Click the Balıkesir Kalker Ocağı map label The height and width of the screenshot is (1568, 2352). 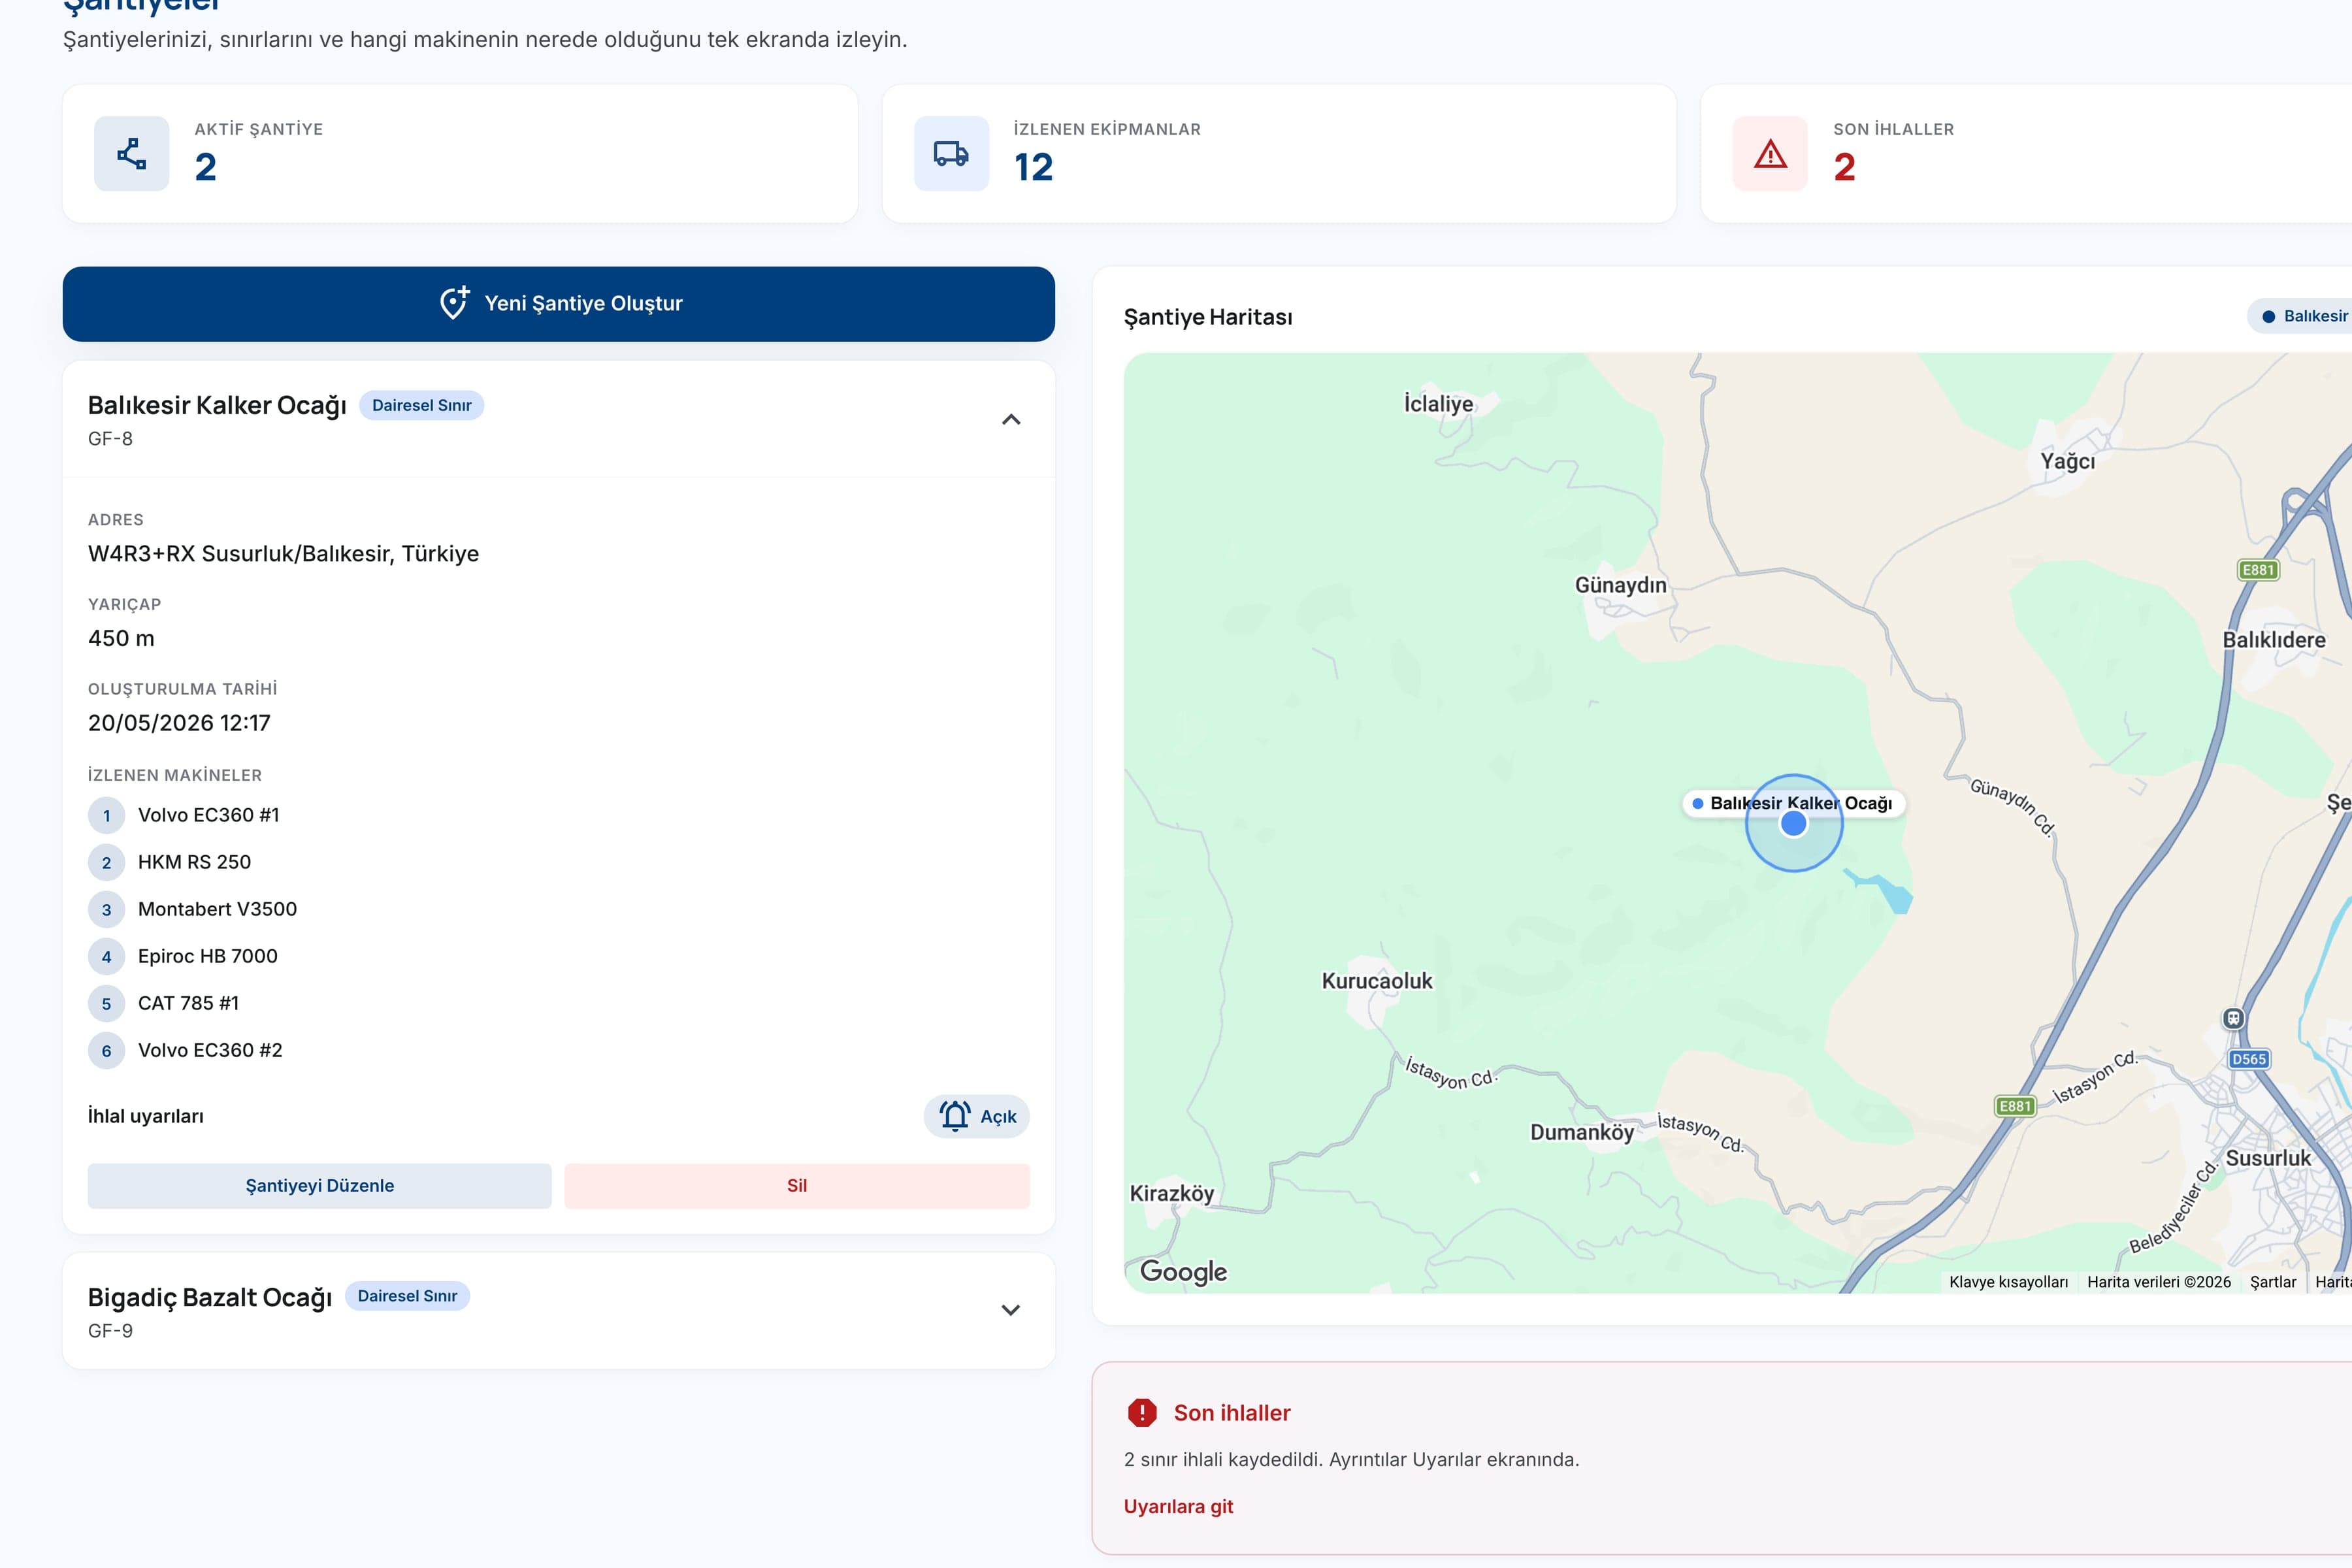click(1794, 803)
